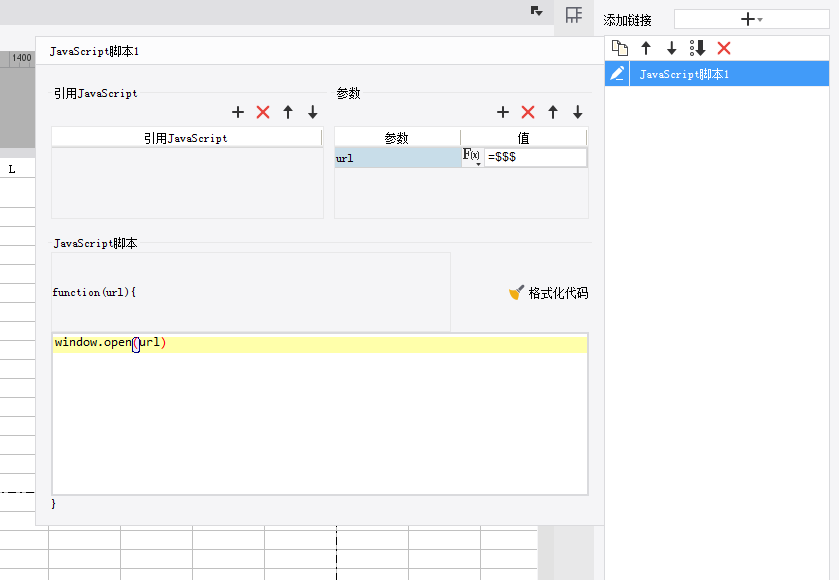Delete the JavaScript脚本1 hyperlink
This screenshot has width=839, height=580.
pos(724,48)
